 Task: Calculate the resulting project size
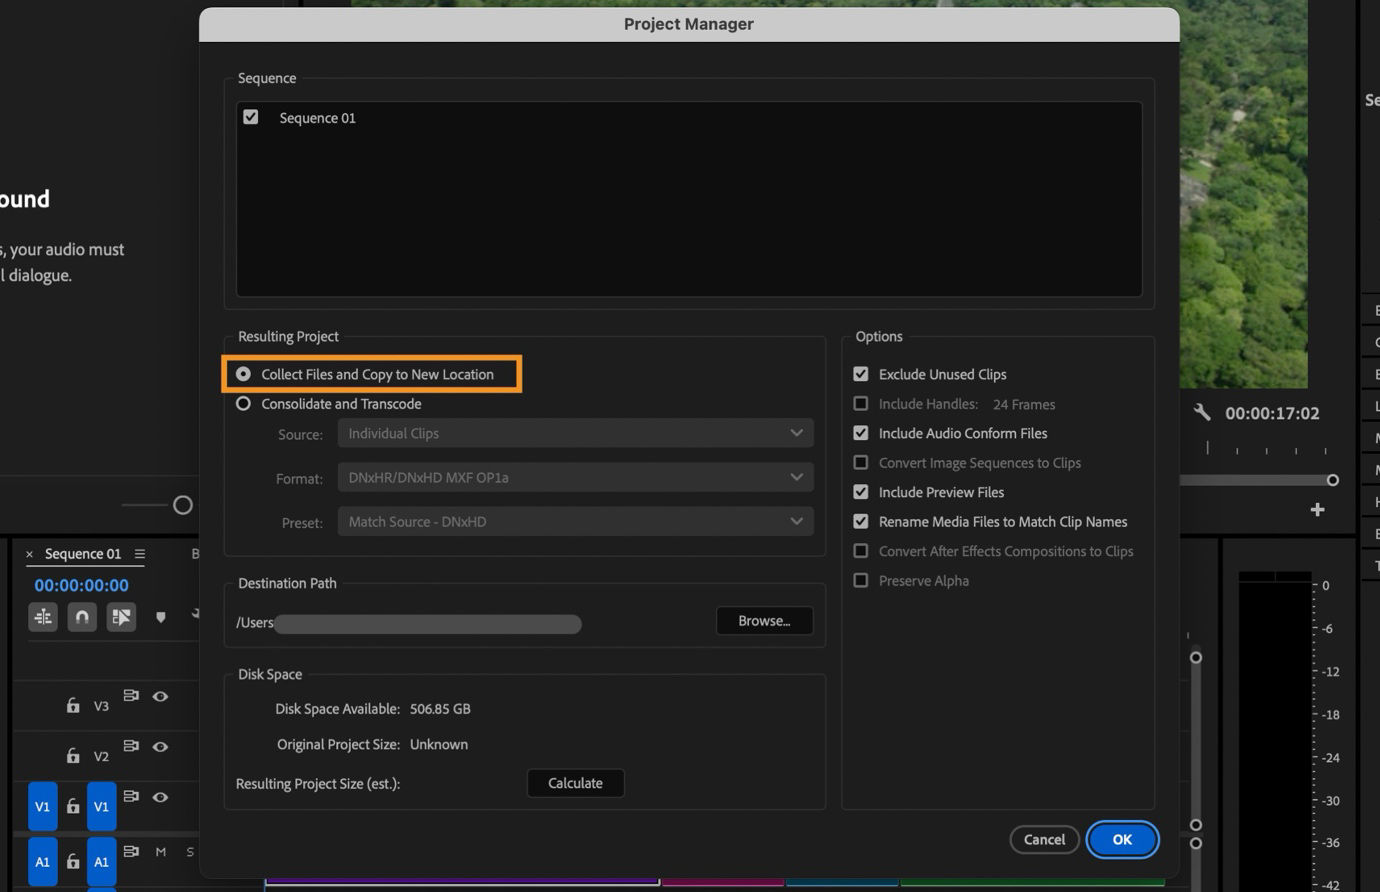[x=575, y=783]
